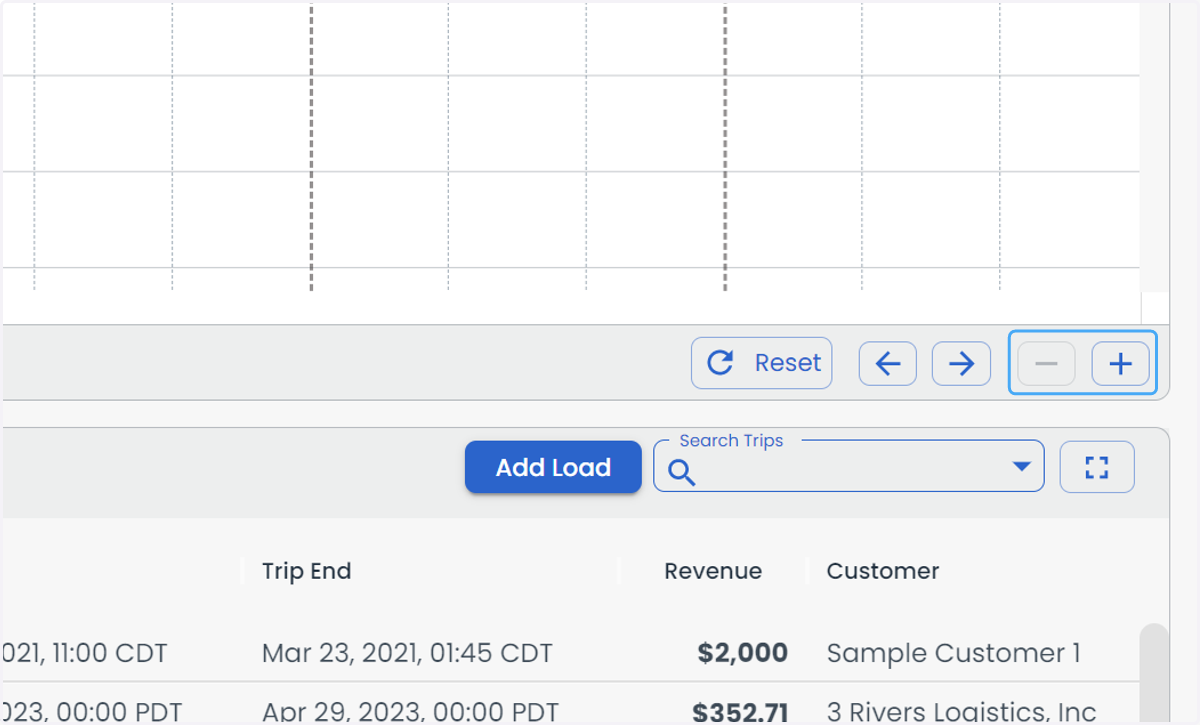Select the Mar 23, 2021, 01:45 CDT cell
Viewport: 1200px width, 725px height.
[x=407, y=653]
